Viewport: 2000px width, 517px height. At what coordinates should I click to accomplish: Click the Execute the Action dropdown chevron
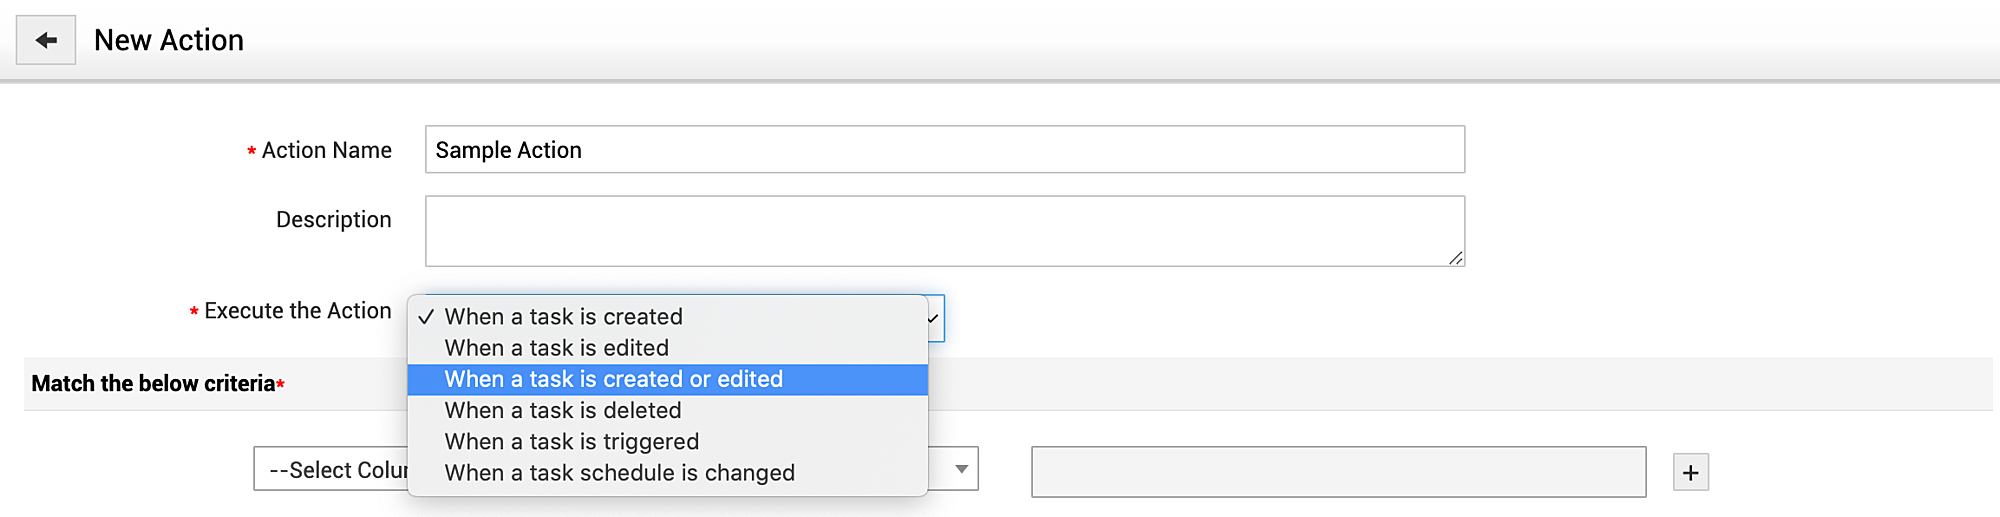[934, 319]
